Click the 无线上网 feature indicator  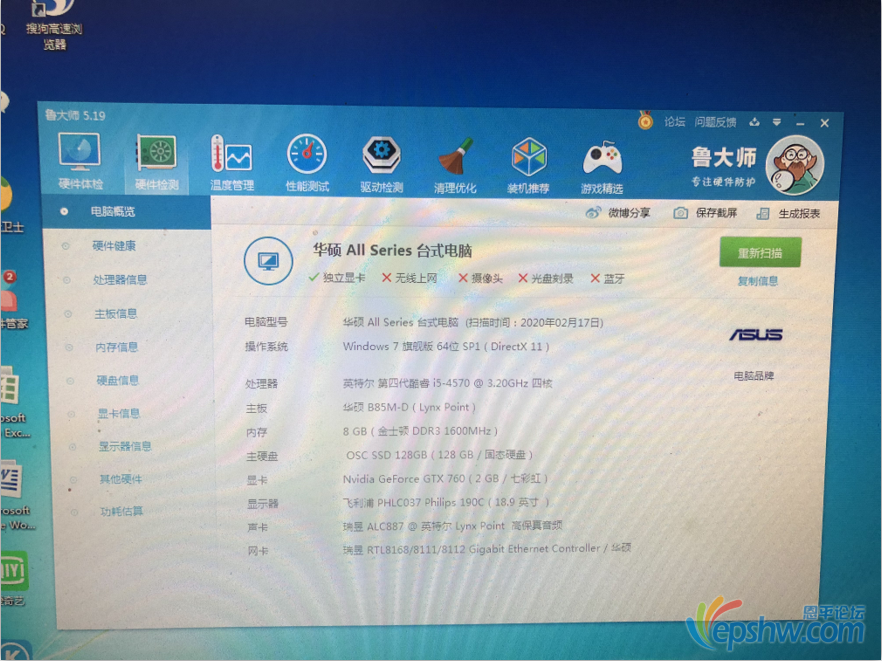click(410, 278)
